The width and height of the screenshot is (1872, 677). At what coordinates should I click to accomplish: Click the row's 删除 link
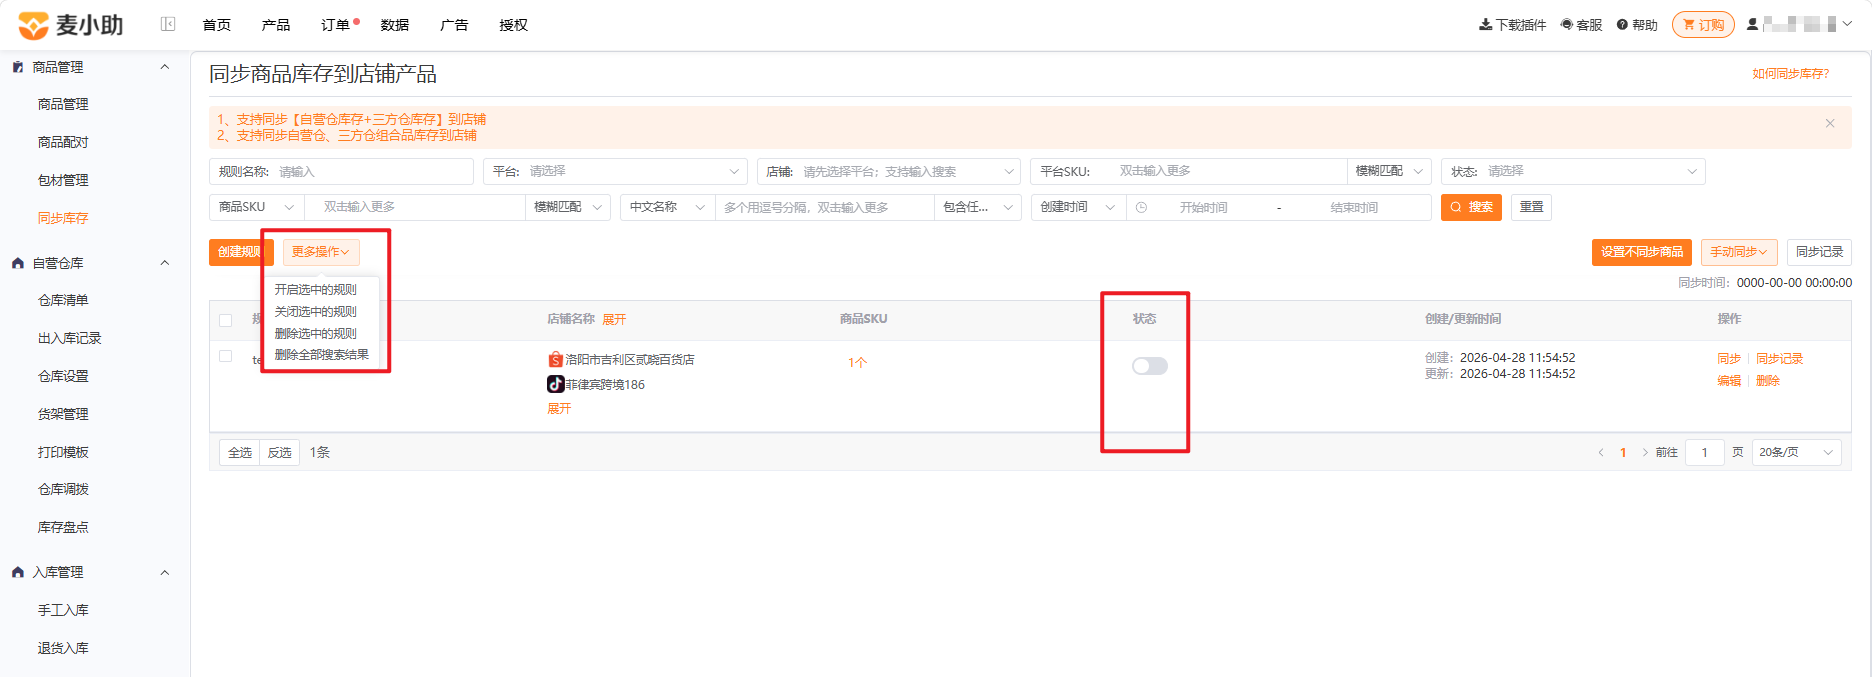pyautogui.click(x=1768, y=380)
